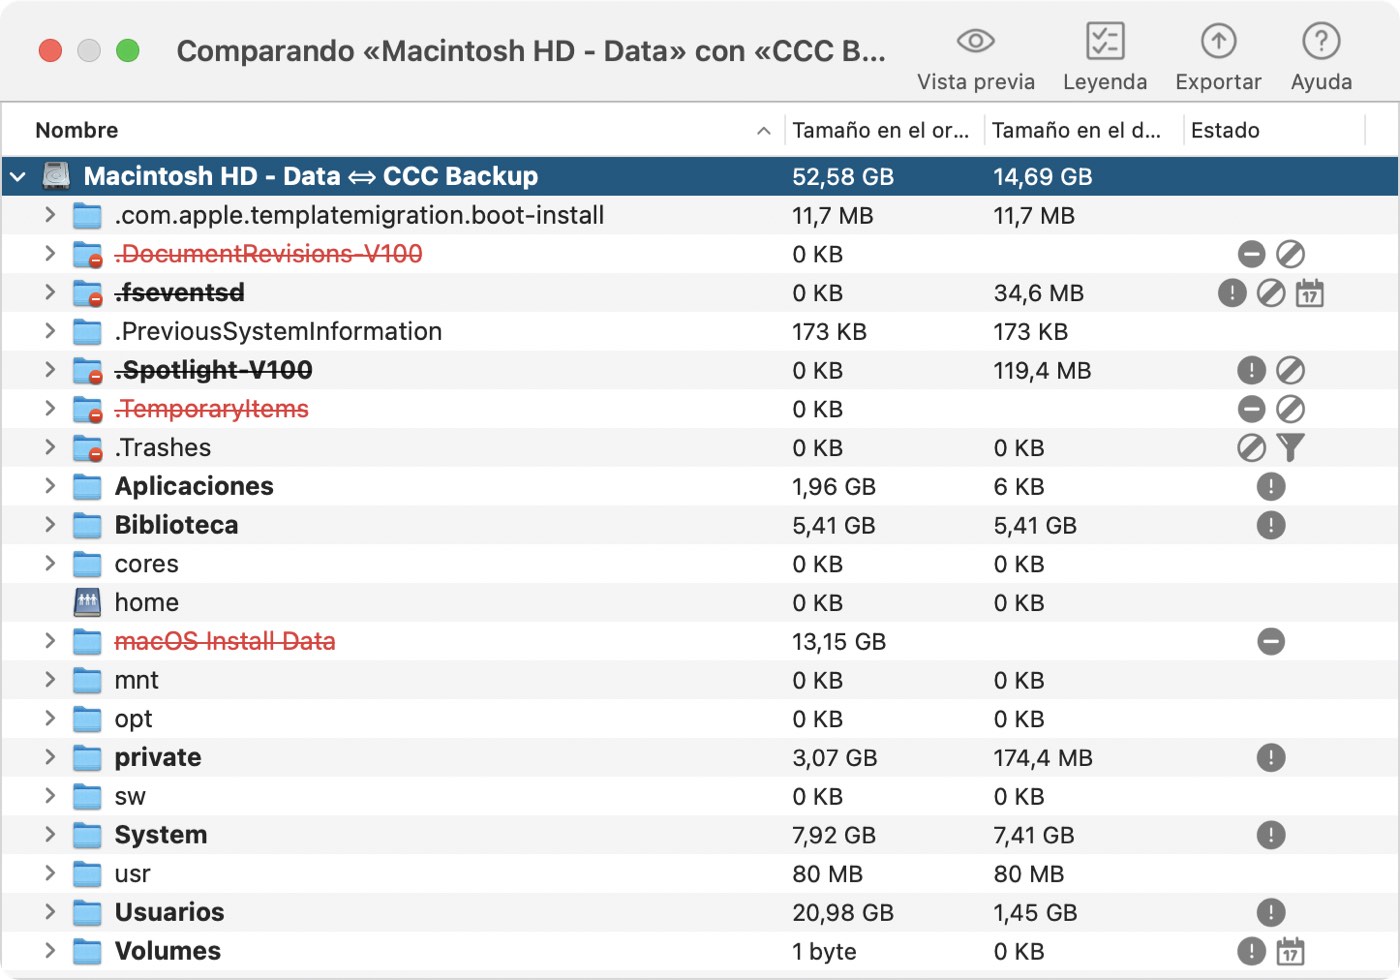
Task: Click the exclamation status icon for Biblioteca
Action: [1271, 525]
